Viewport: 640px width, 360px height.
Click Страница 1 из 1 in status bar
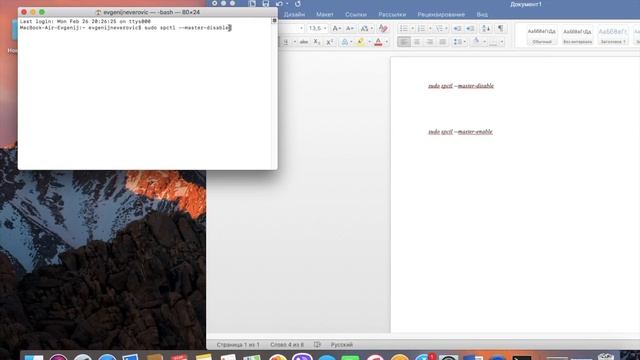[x=238, y=344]
